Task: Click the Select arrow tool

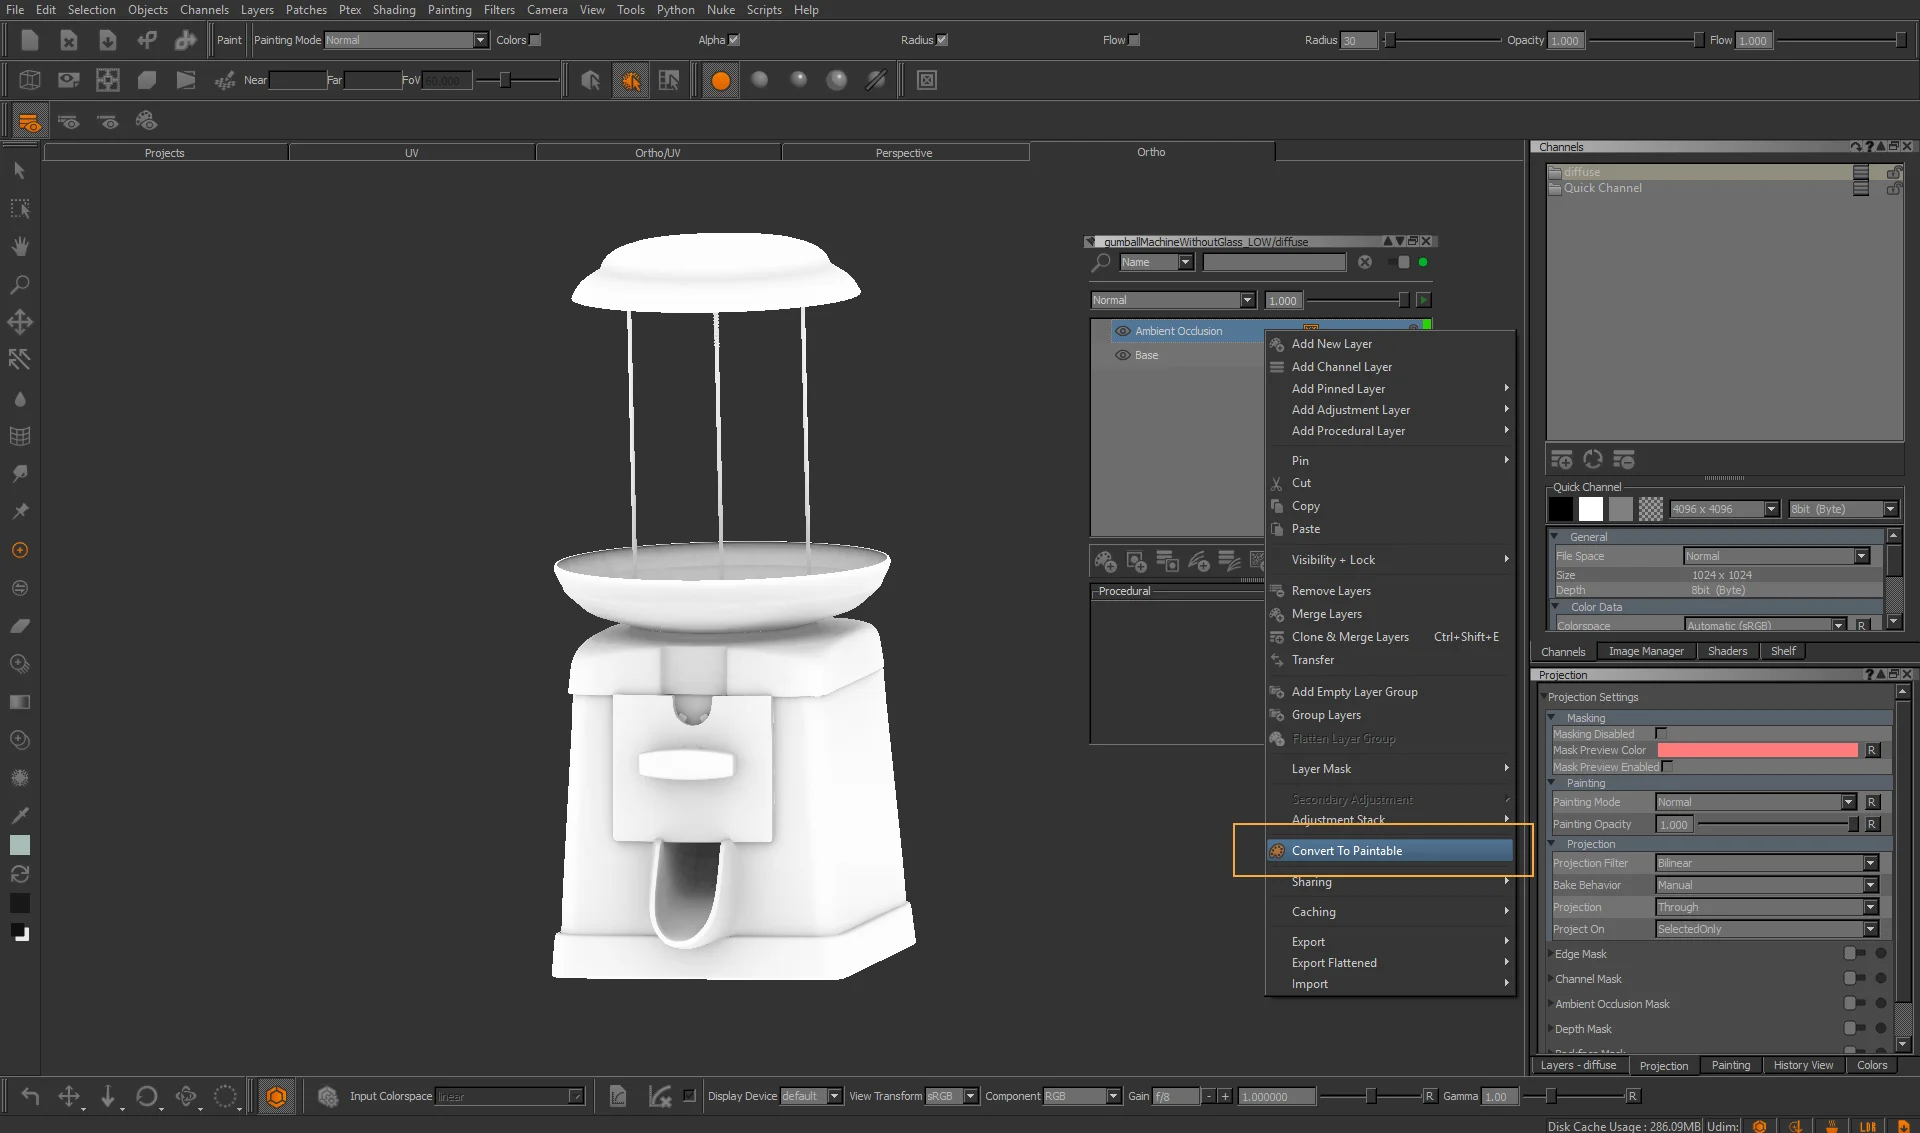Action: click(19, 171)
